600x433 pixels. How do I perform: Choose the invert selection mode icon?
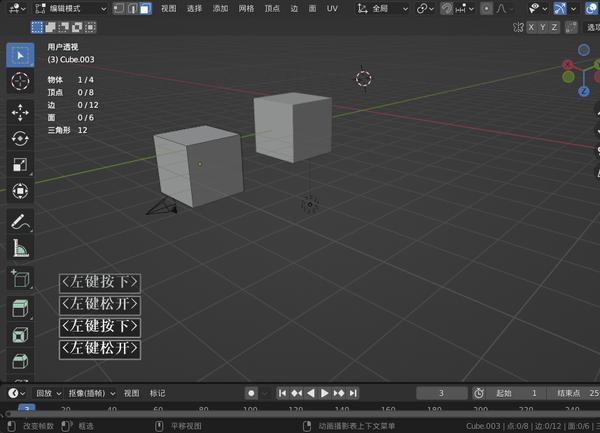coord(77,27)
